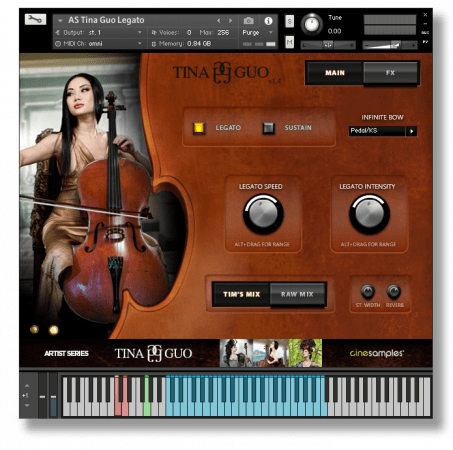Screen dimensions: 453x450
Task: Adjust the volume slider in header
Action: tap(389, 45)
